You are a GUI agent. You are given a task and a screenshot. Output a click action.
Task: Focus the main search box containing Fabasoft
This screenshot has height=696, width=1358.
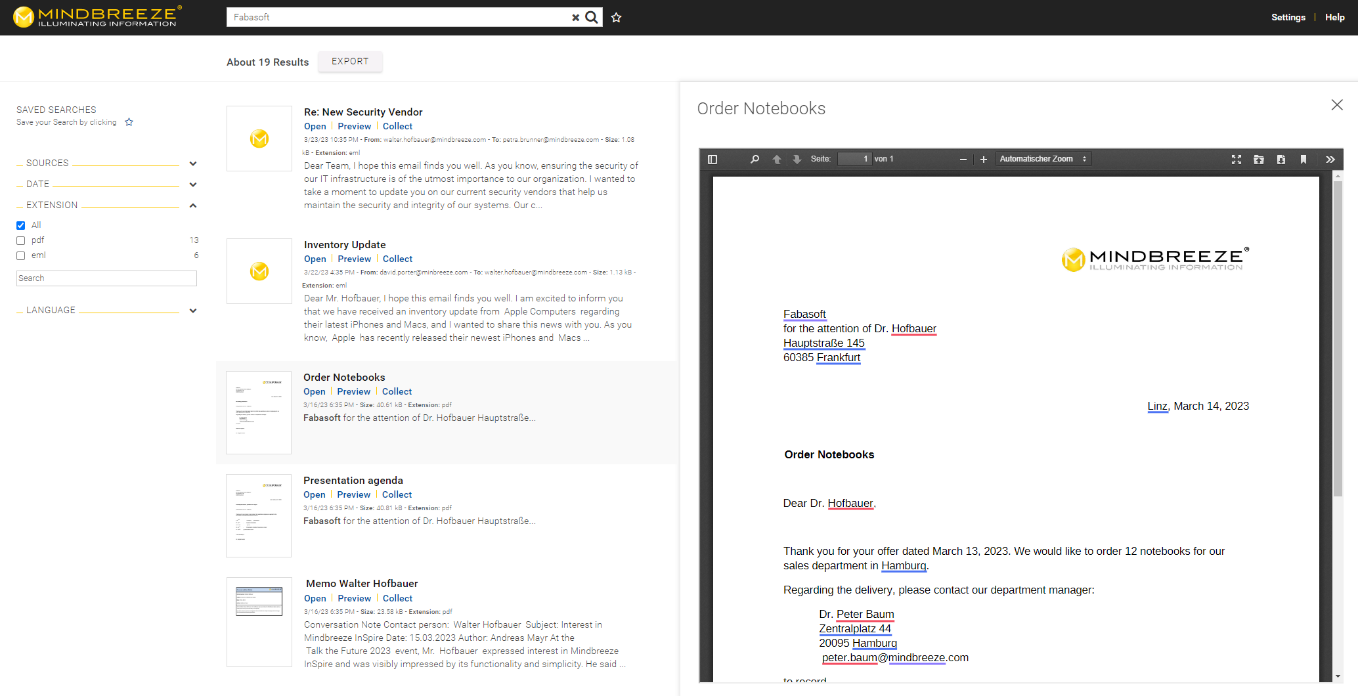pos(399,17)
